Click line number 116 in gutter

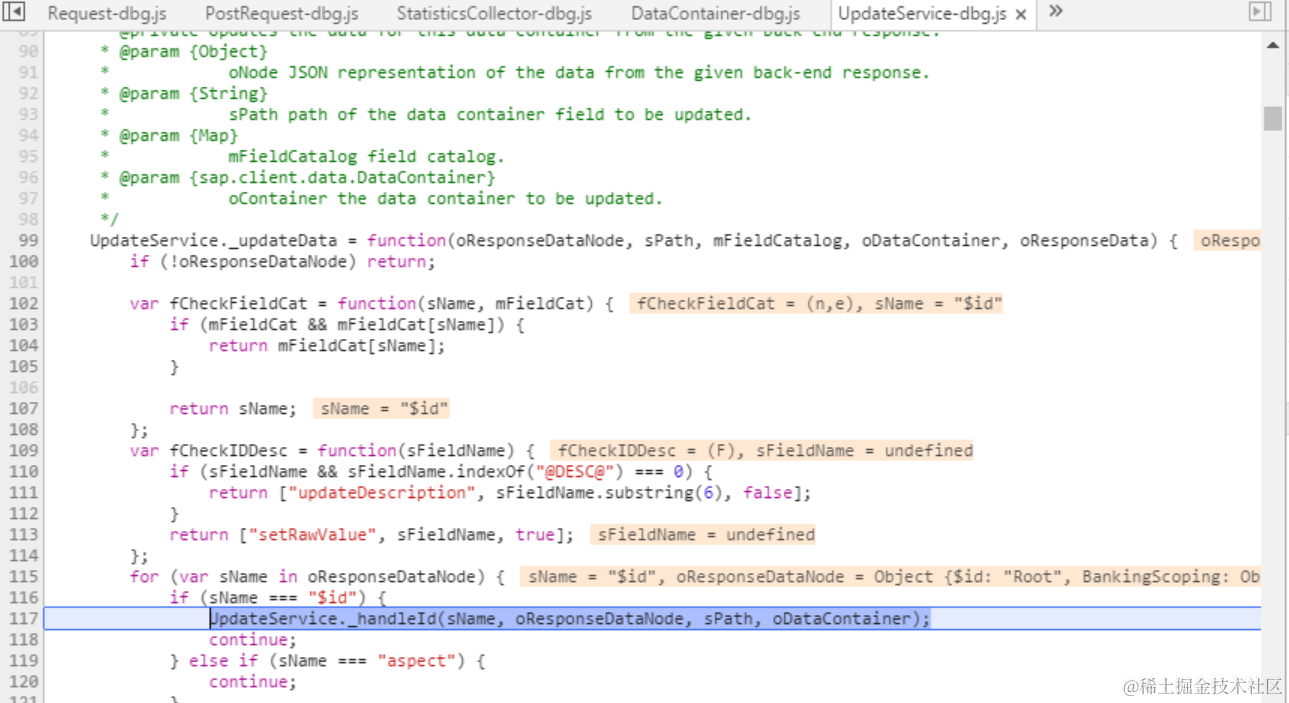25,597
